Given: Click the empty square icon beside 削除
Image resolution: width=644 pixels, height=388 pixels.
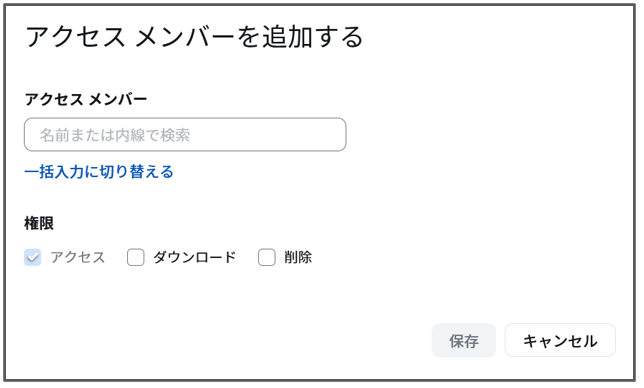Looking at the screenshot, I should click(x=267, y=257).
